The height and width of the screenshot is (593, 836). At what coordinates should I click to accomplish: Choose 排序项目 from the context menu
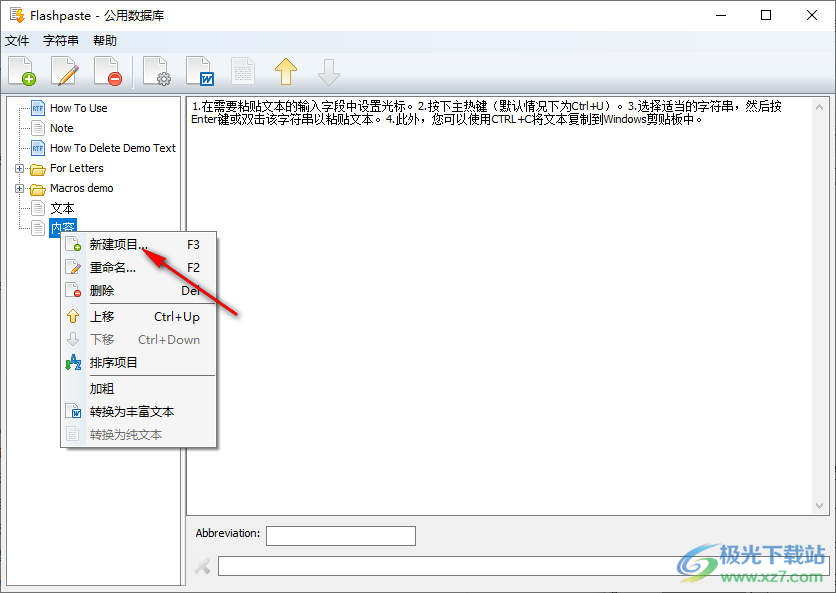[x=112, y=362]
